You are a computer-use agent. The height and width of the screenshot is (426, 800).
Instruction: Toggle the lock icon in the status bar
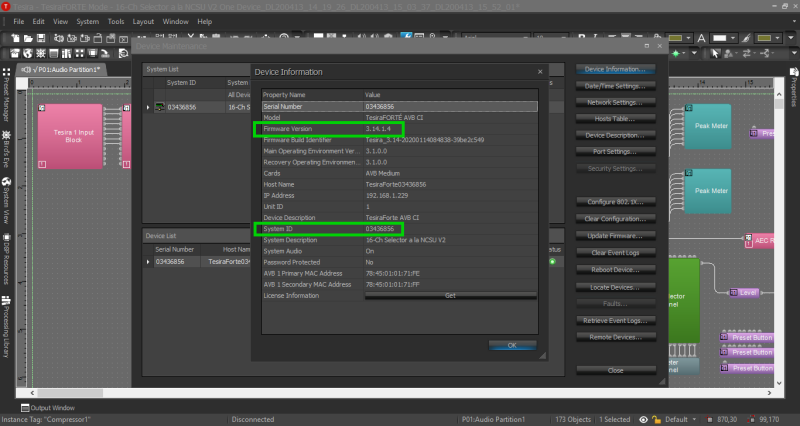pos(657,419)
